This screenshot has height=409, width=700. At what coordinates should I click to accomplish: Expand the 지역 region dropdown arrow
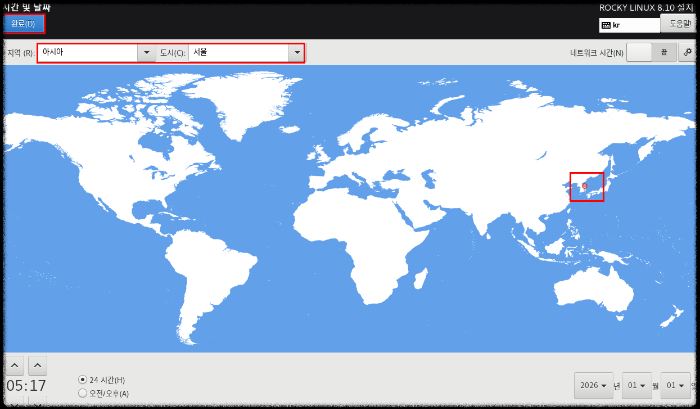point(146,53)
